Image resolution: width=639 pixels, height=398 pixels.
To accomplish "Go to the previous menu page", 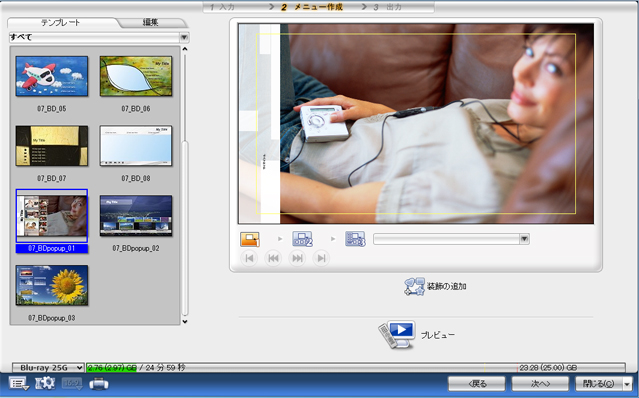I will tap(273, 258).
